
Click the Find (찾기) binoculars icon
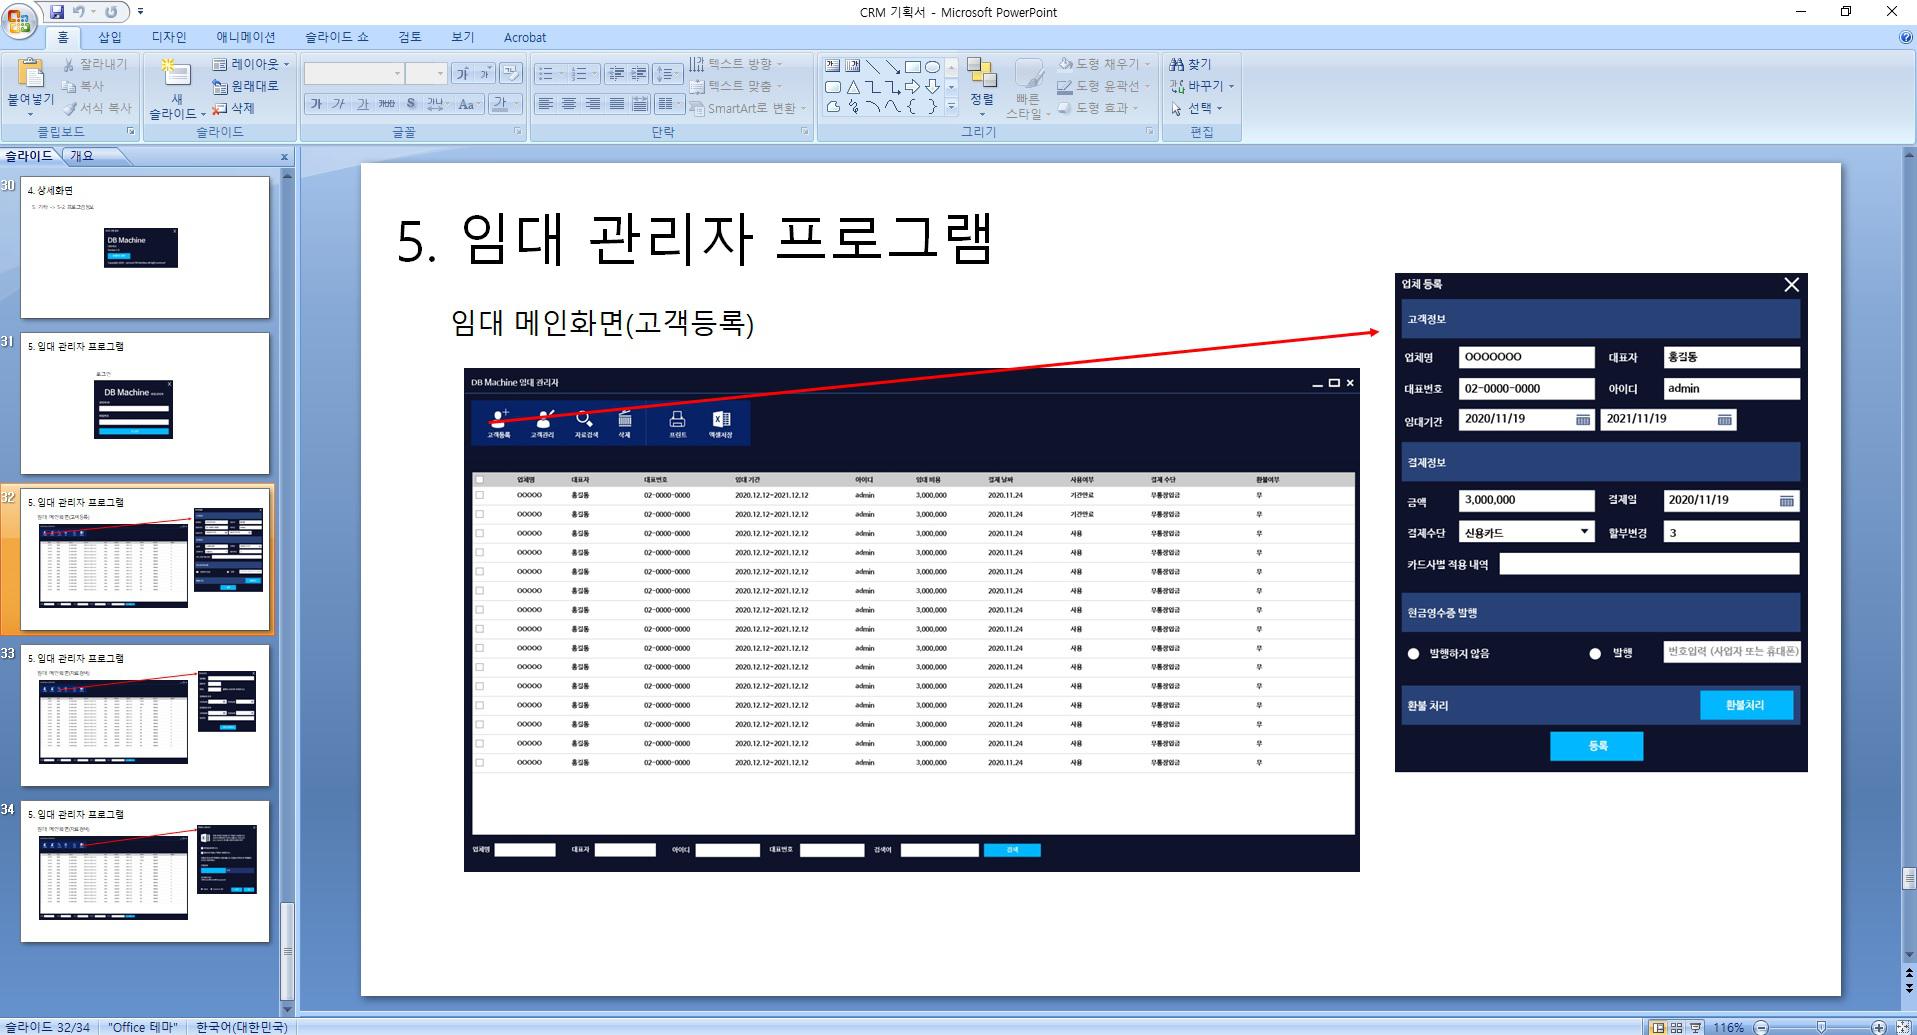(x=1190, y=64)
